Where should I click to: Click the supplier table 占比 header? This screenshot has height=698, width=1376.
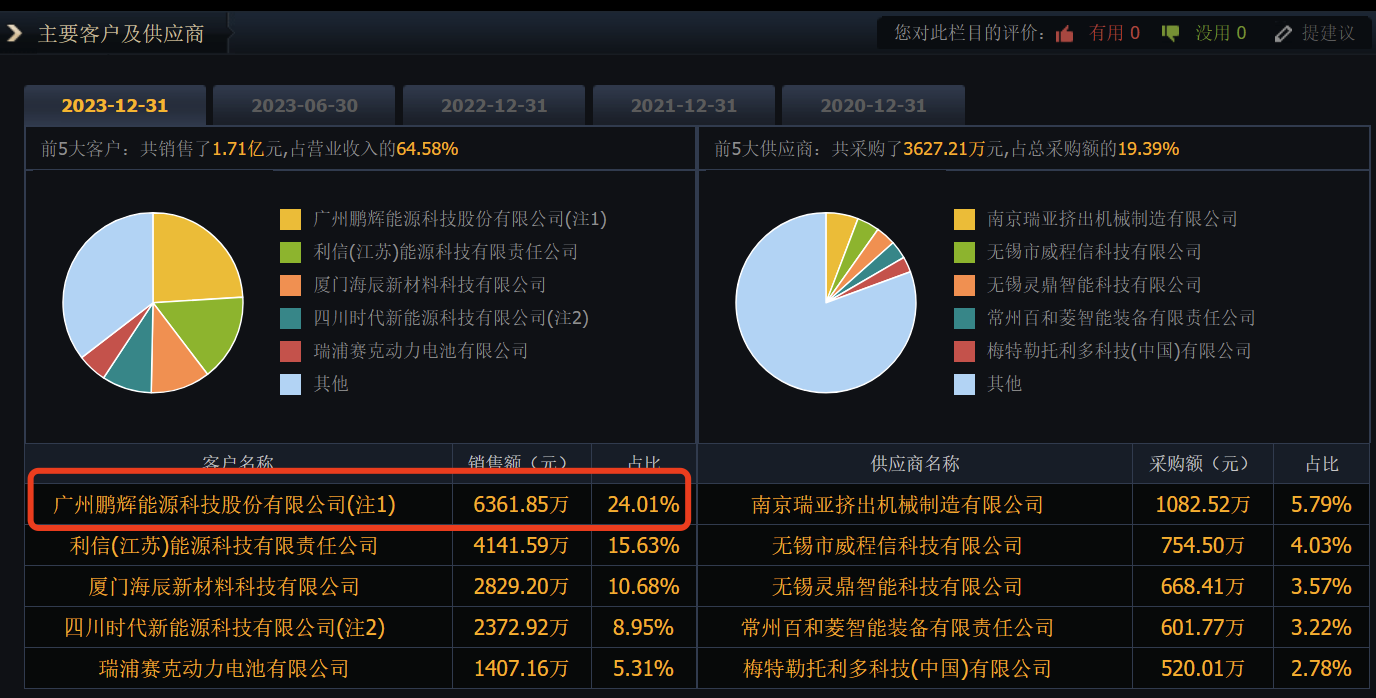[x=1322, y=464]
